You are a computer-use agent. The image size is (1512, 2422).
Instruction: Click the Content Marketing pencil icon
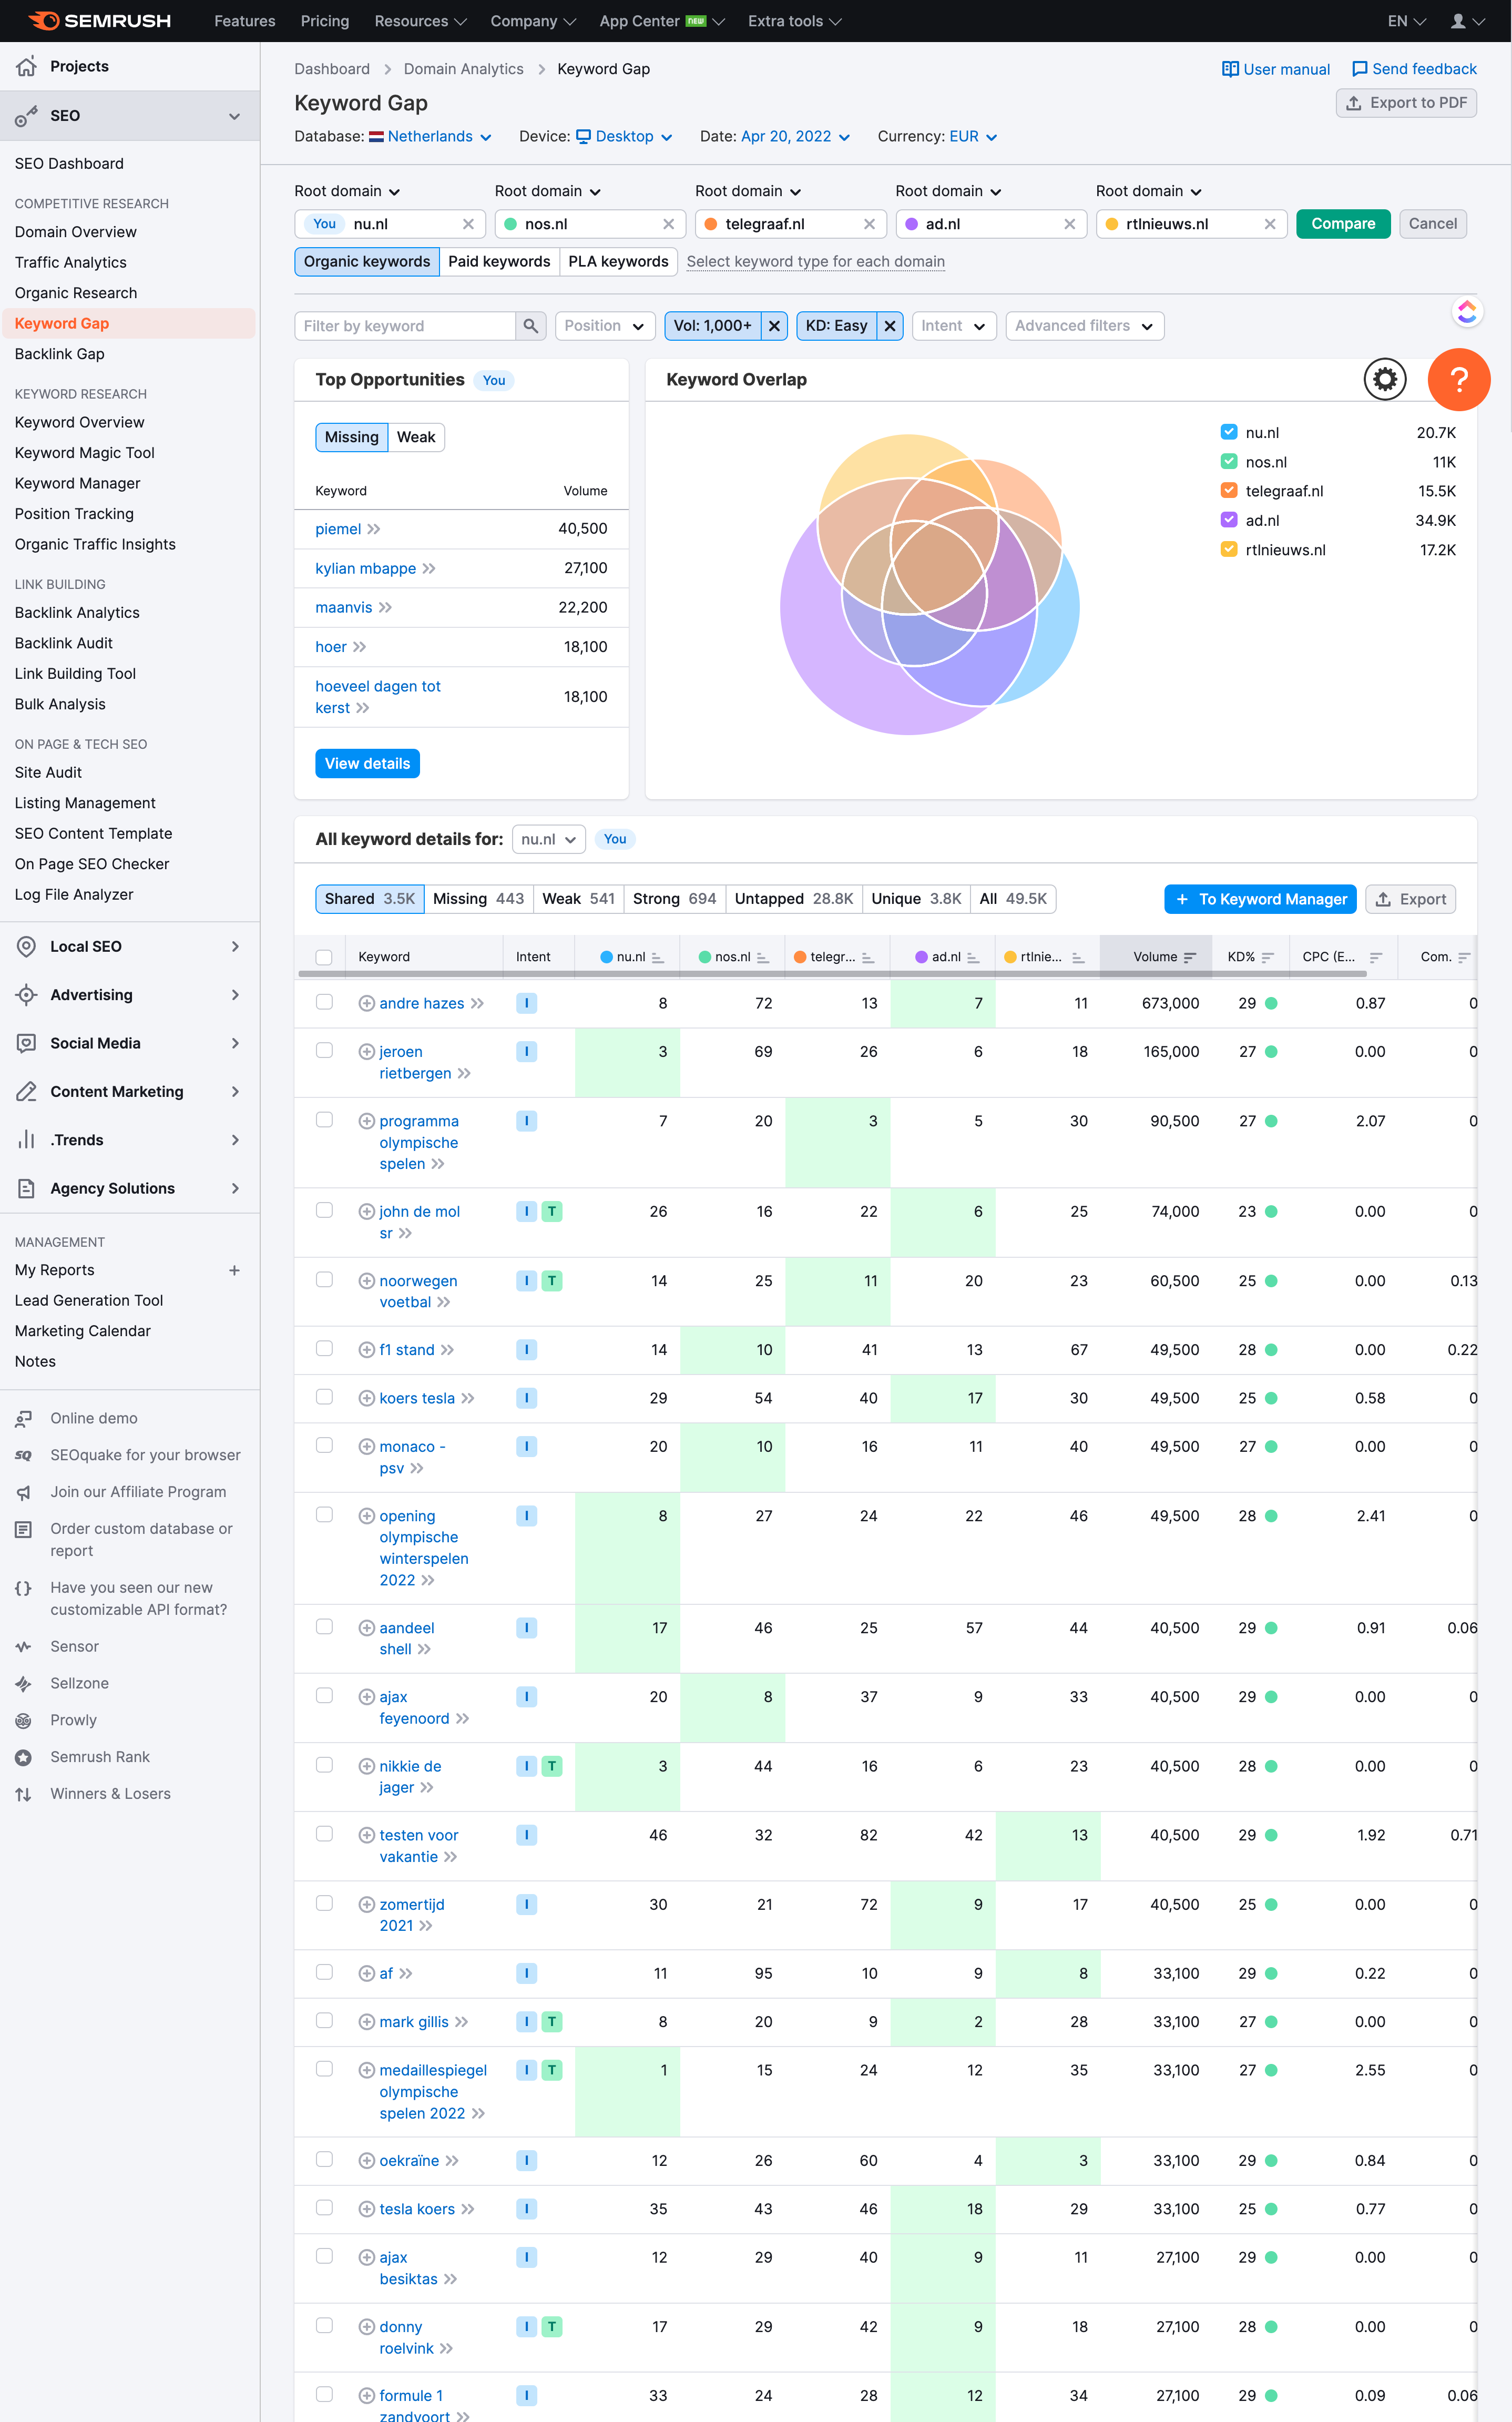click(x=27, y=1091)
